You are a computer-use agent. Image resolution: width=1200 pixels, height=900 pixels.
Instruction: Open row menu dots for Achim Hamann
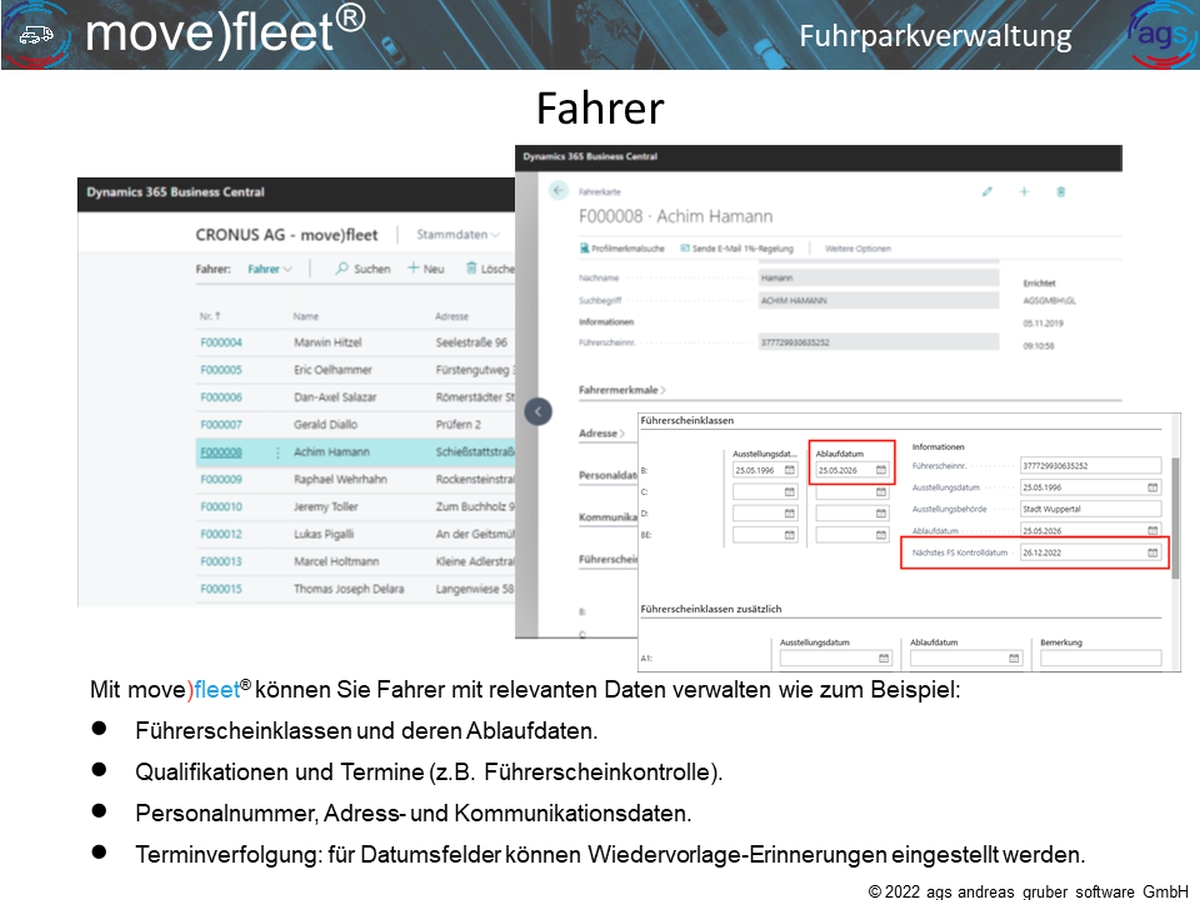click(x=278, y=452)
